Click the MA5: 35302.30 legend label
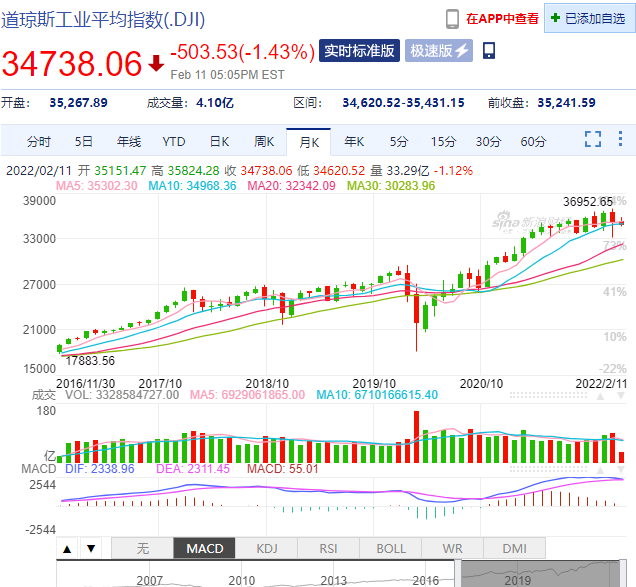This screenshot has width=636, height=587. click(97, 186)
